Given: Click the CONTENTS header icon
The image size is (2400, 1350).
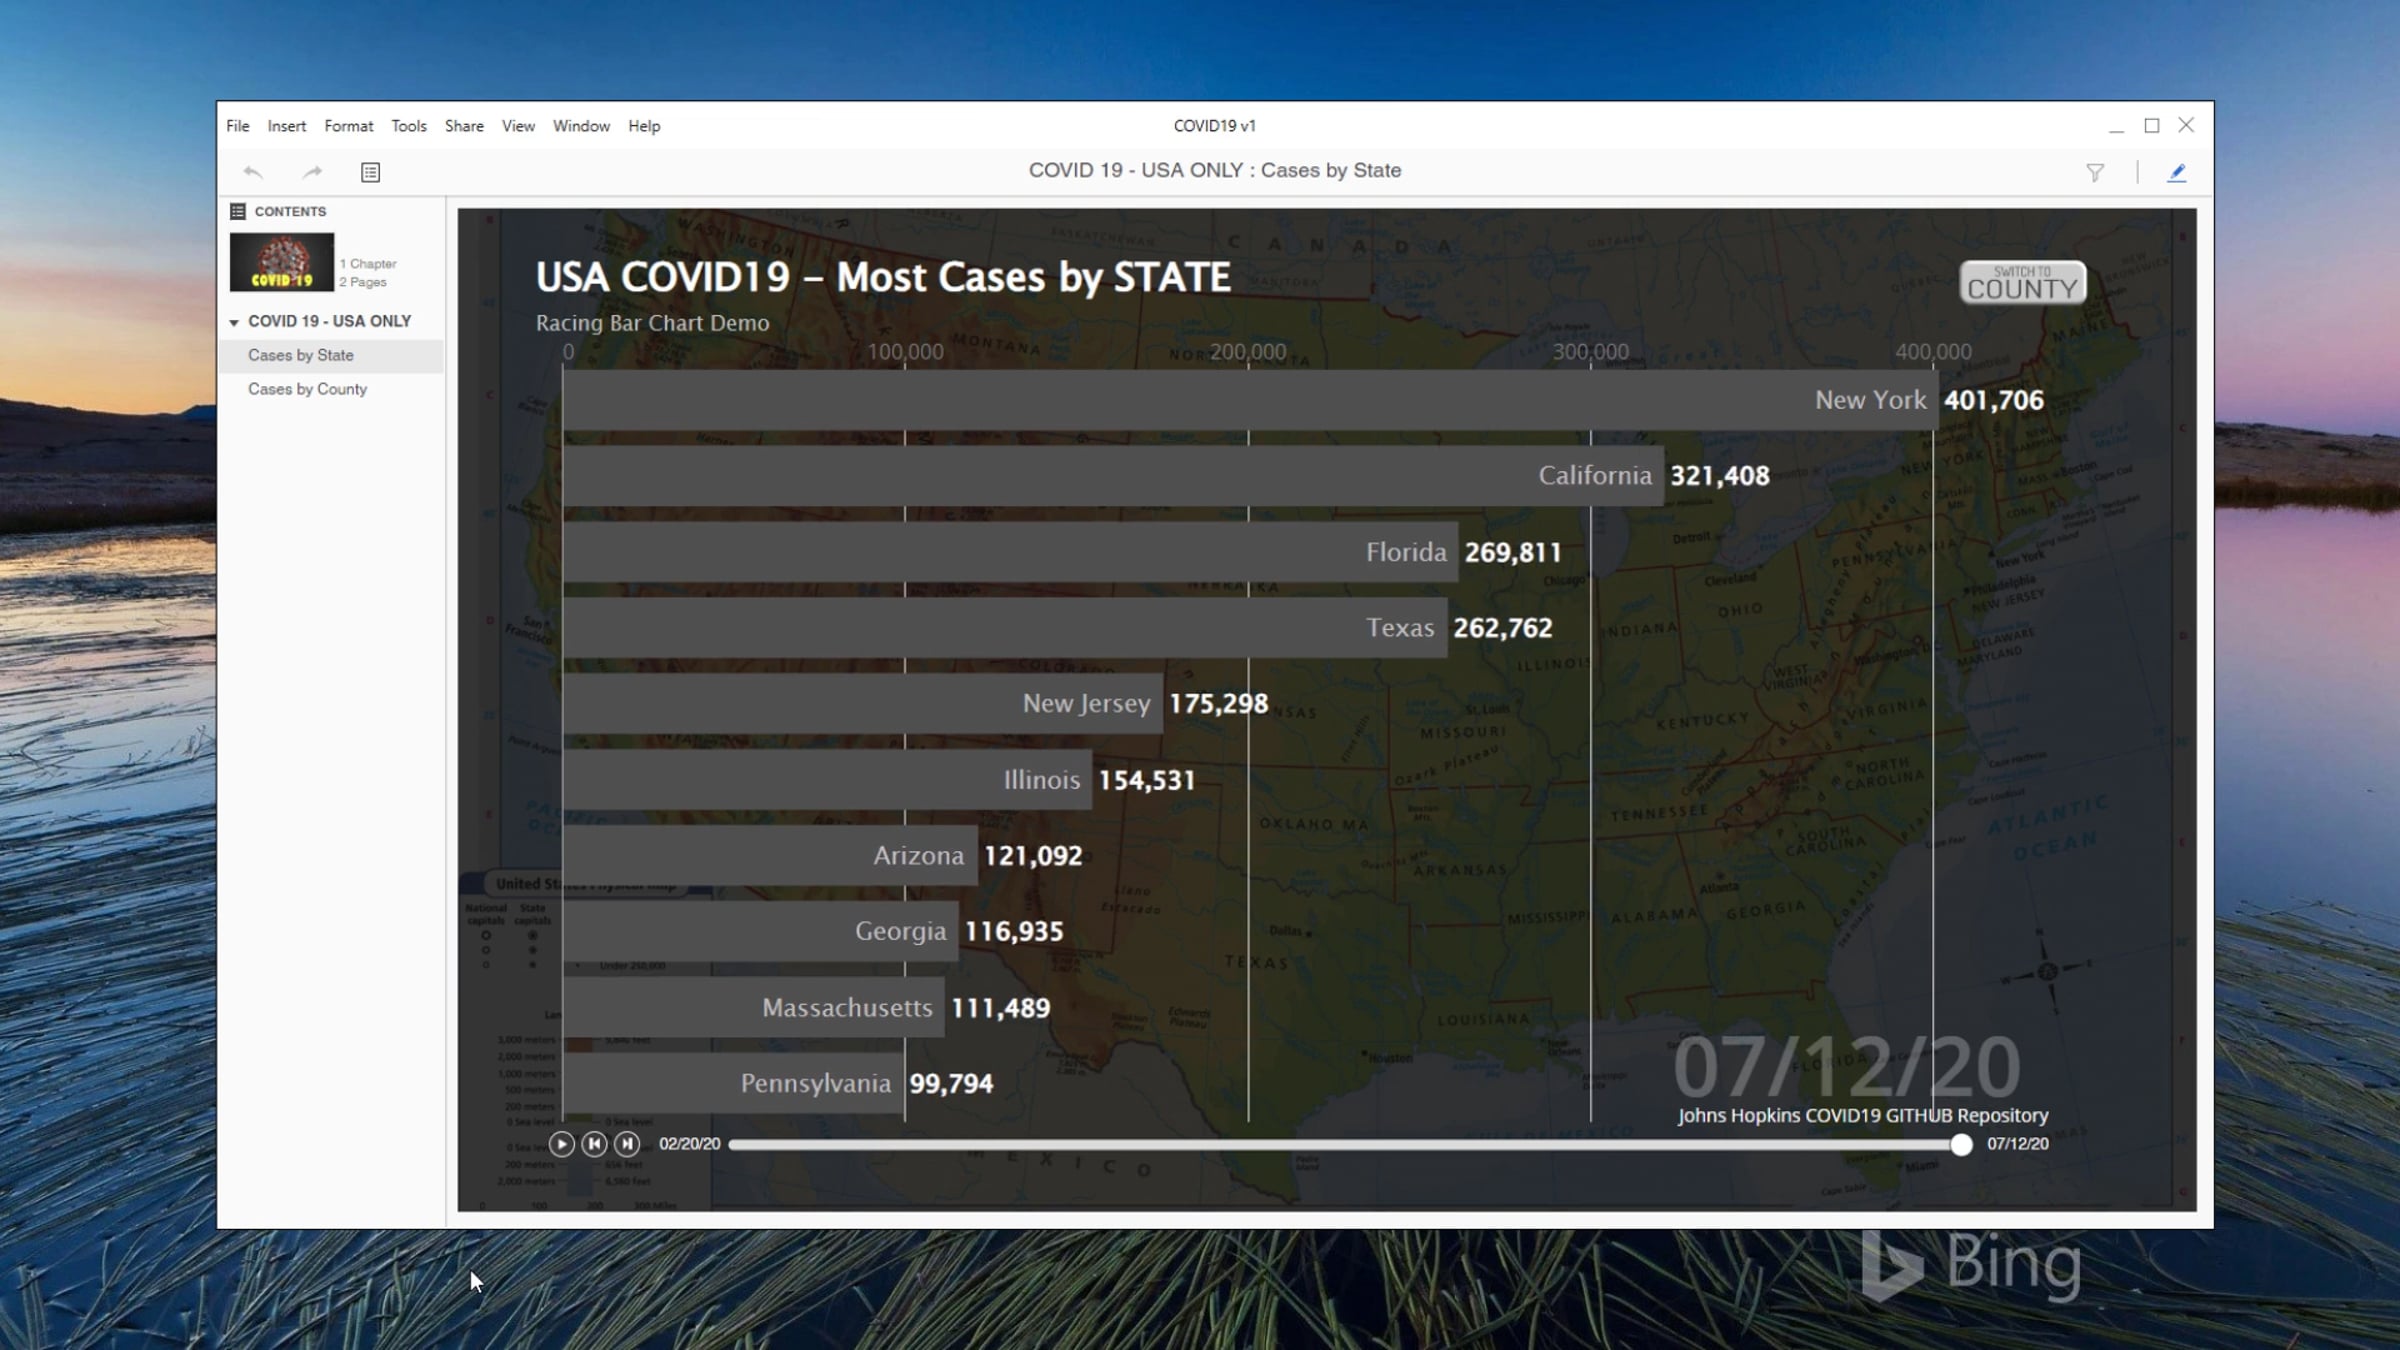Looking at the screenshot, I should point(238,211).
